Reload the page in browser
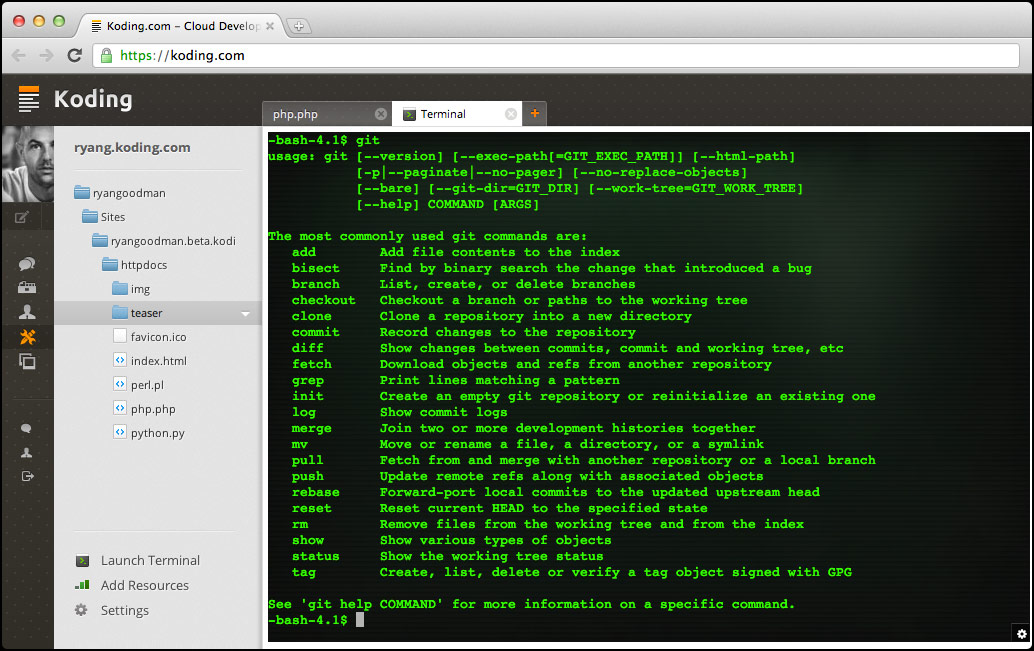1034x651 pixels. (75, 55)
